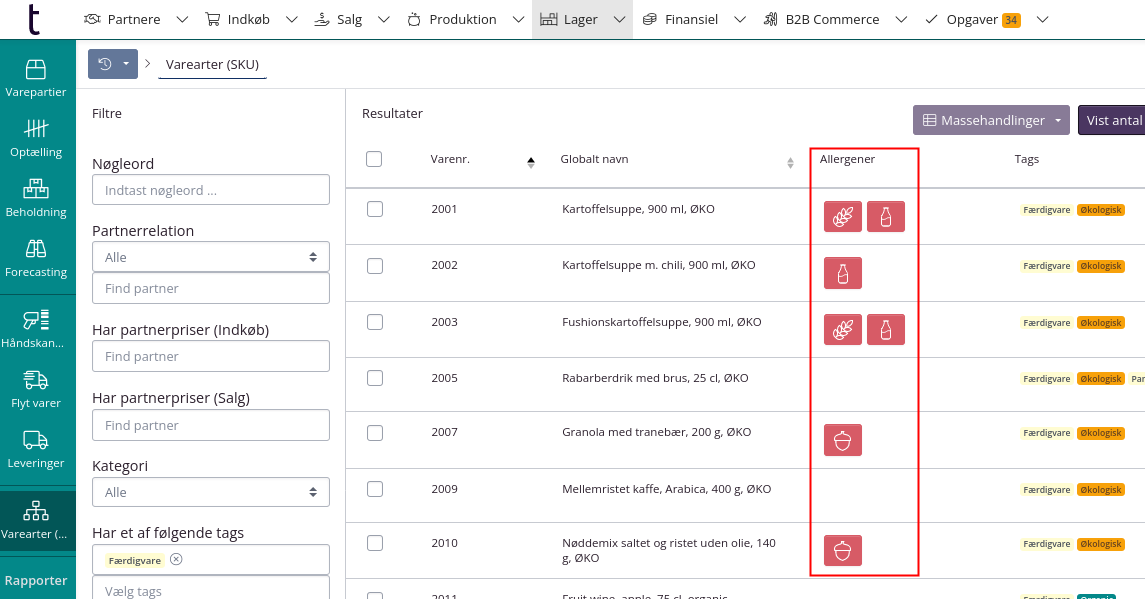Image resolution: width=1145 pixels, height=599 pixels.
Task: Check the Rabarberdrik item 2005 row
Action: [375, 378]
